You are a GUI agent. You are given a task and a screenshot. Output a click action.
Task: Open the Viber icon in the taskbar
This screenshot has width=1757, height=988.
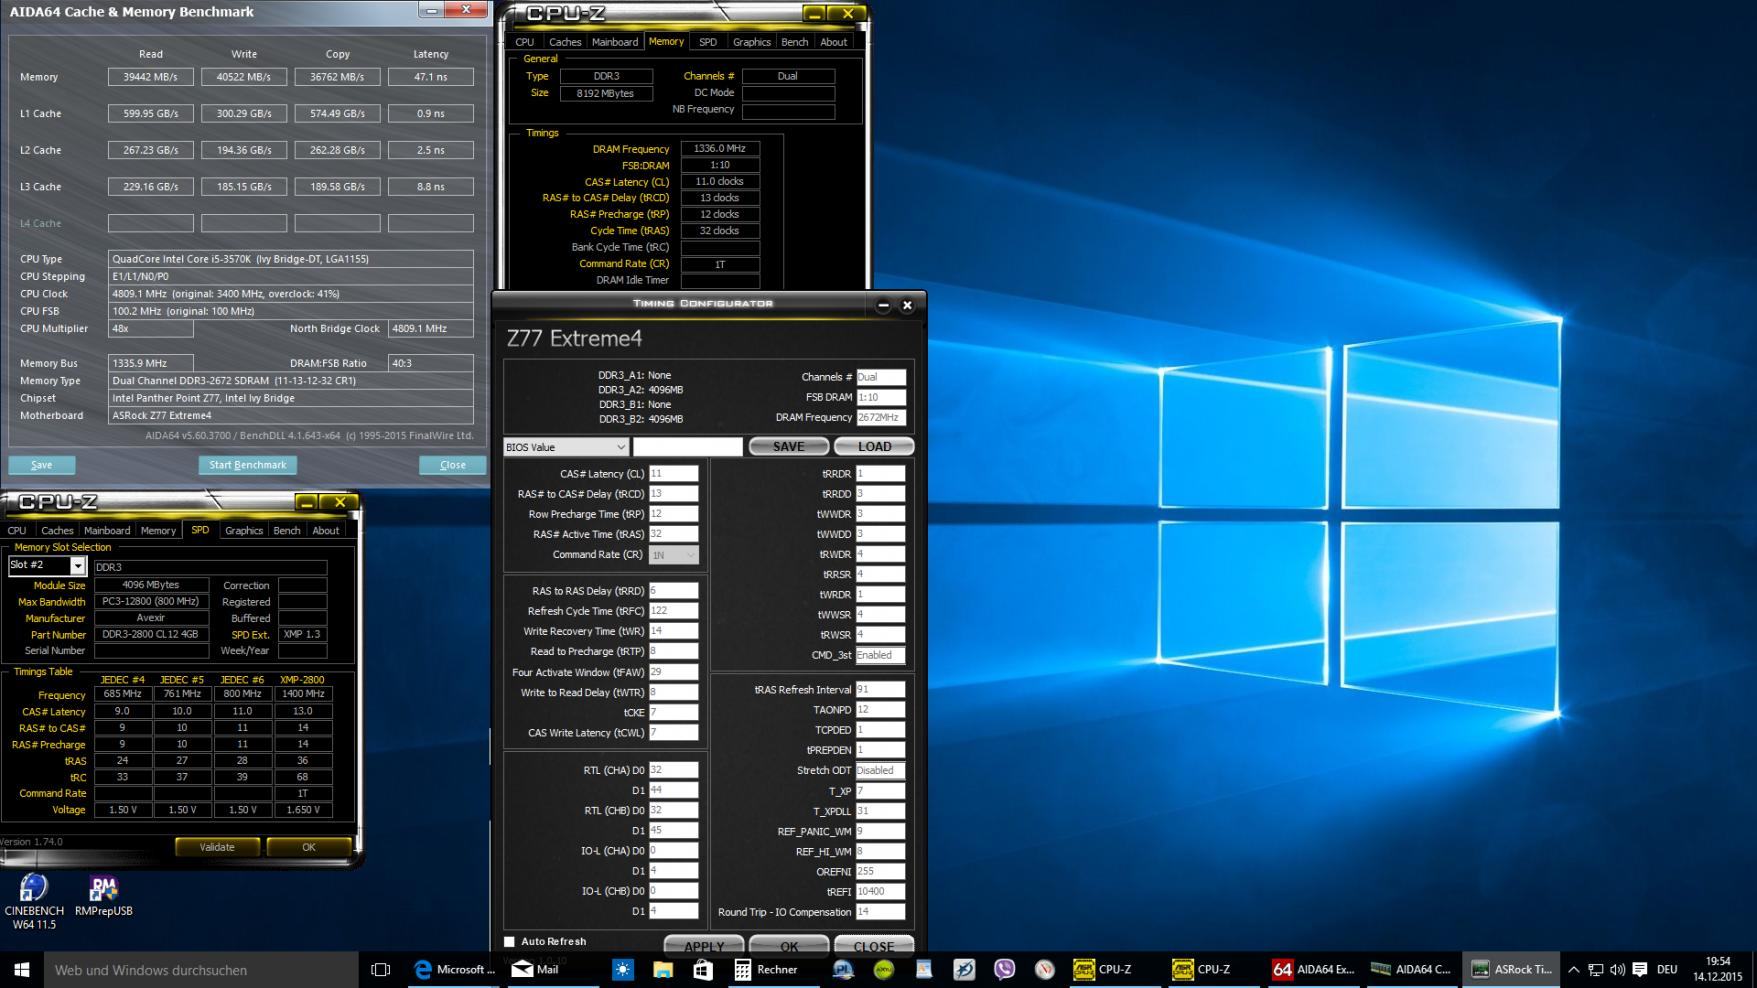[x=1004, y=969]
